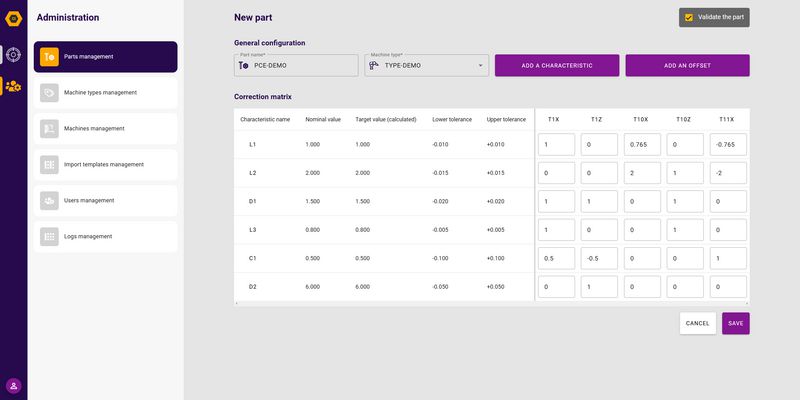
Task: Click the D1 upper tolerance +0.020
Action: tap(495, 202)
